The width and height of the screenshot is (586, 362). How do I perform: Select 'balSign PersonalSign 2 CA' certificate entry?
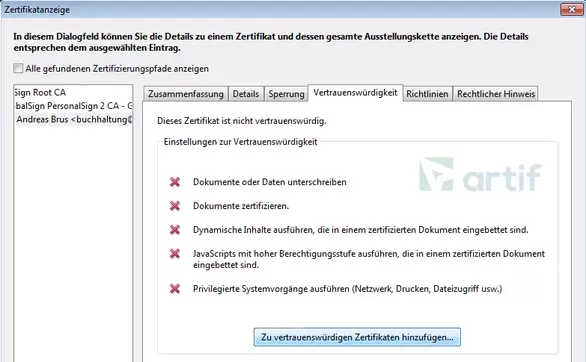tap(74, 106)
